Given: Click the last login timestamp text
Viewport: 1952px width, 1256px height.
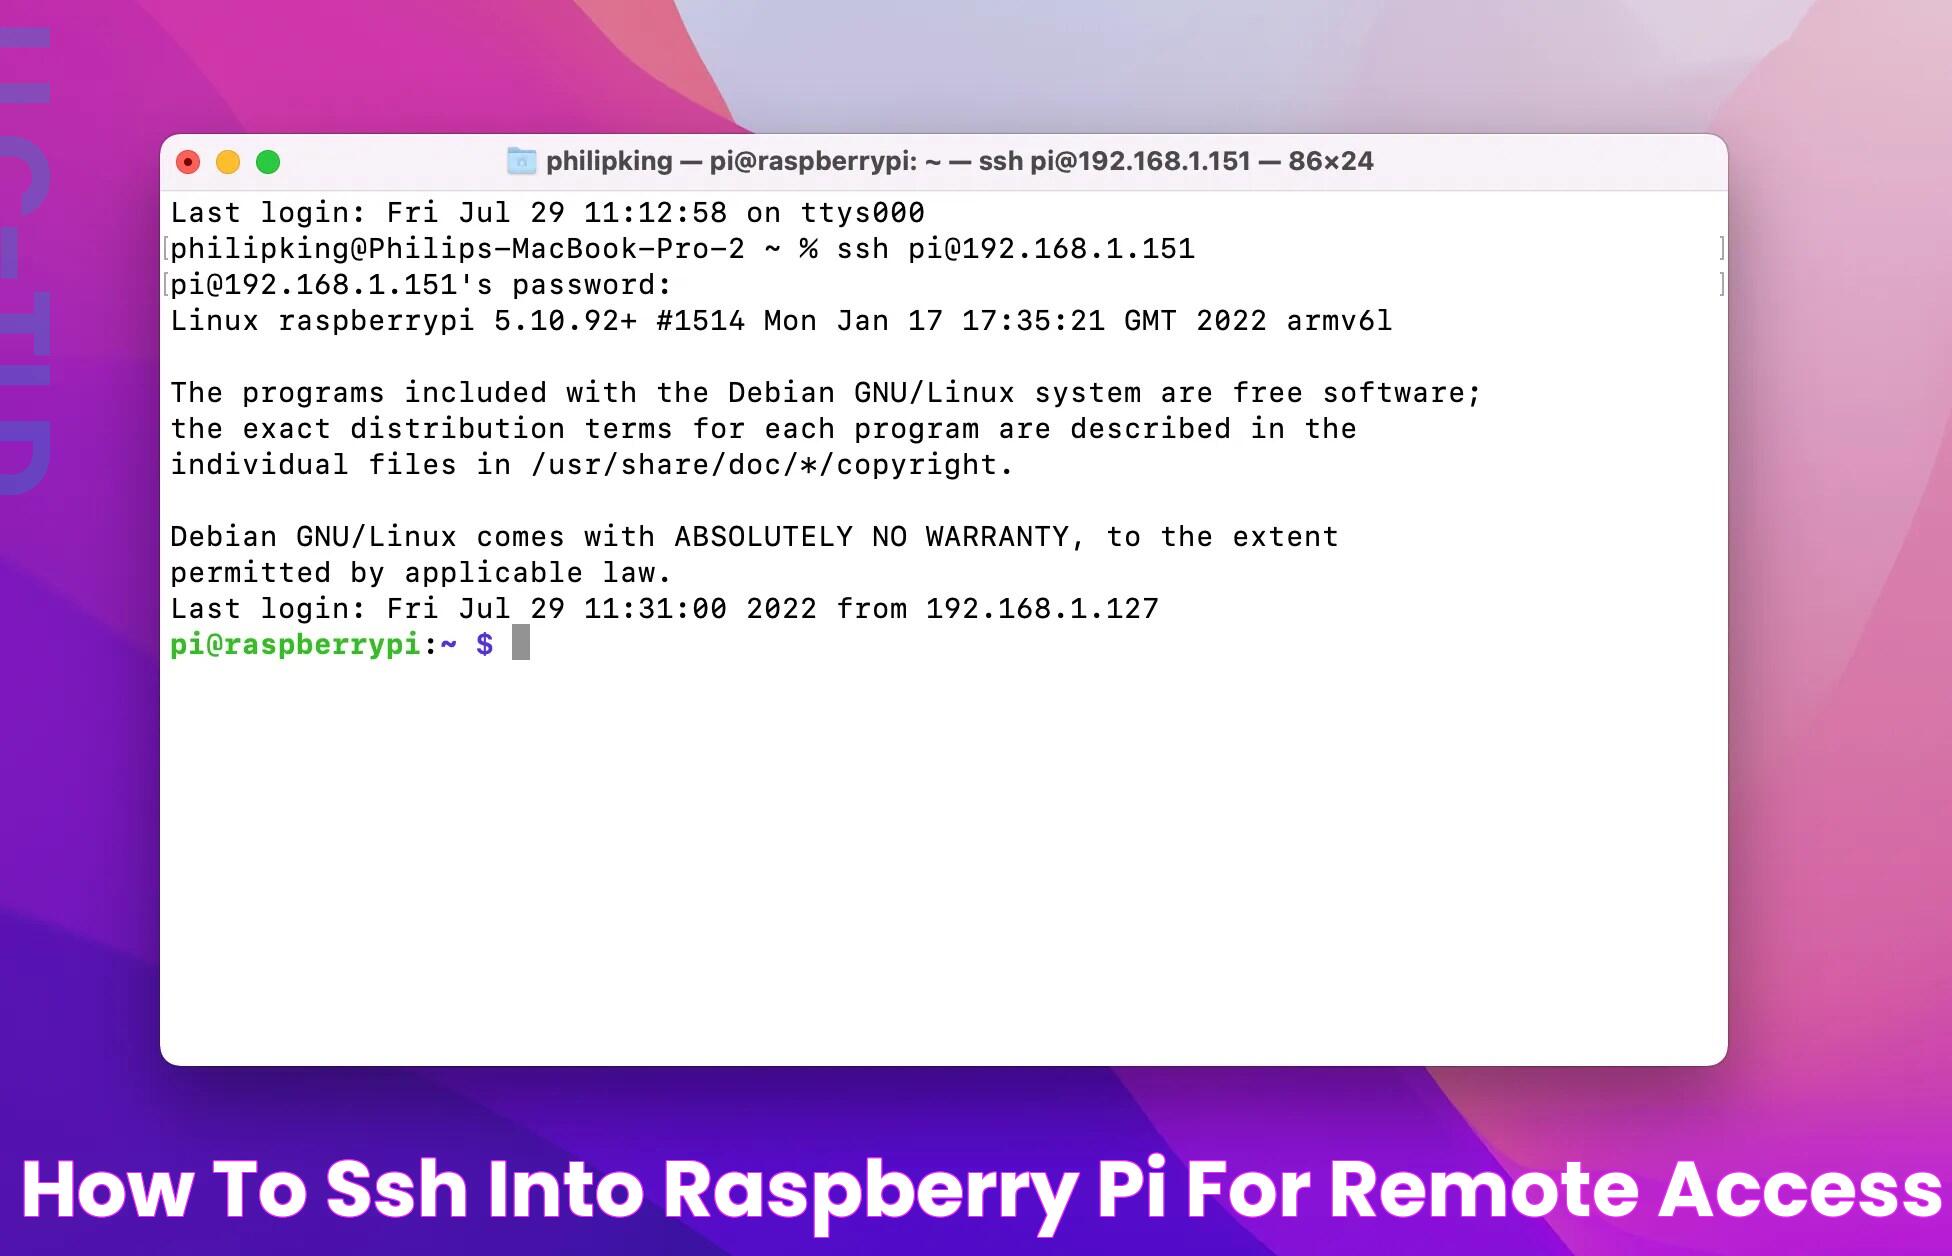Looking at the screenshot, I should (664, 607).
